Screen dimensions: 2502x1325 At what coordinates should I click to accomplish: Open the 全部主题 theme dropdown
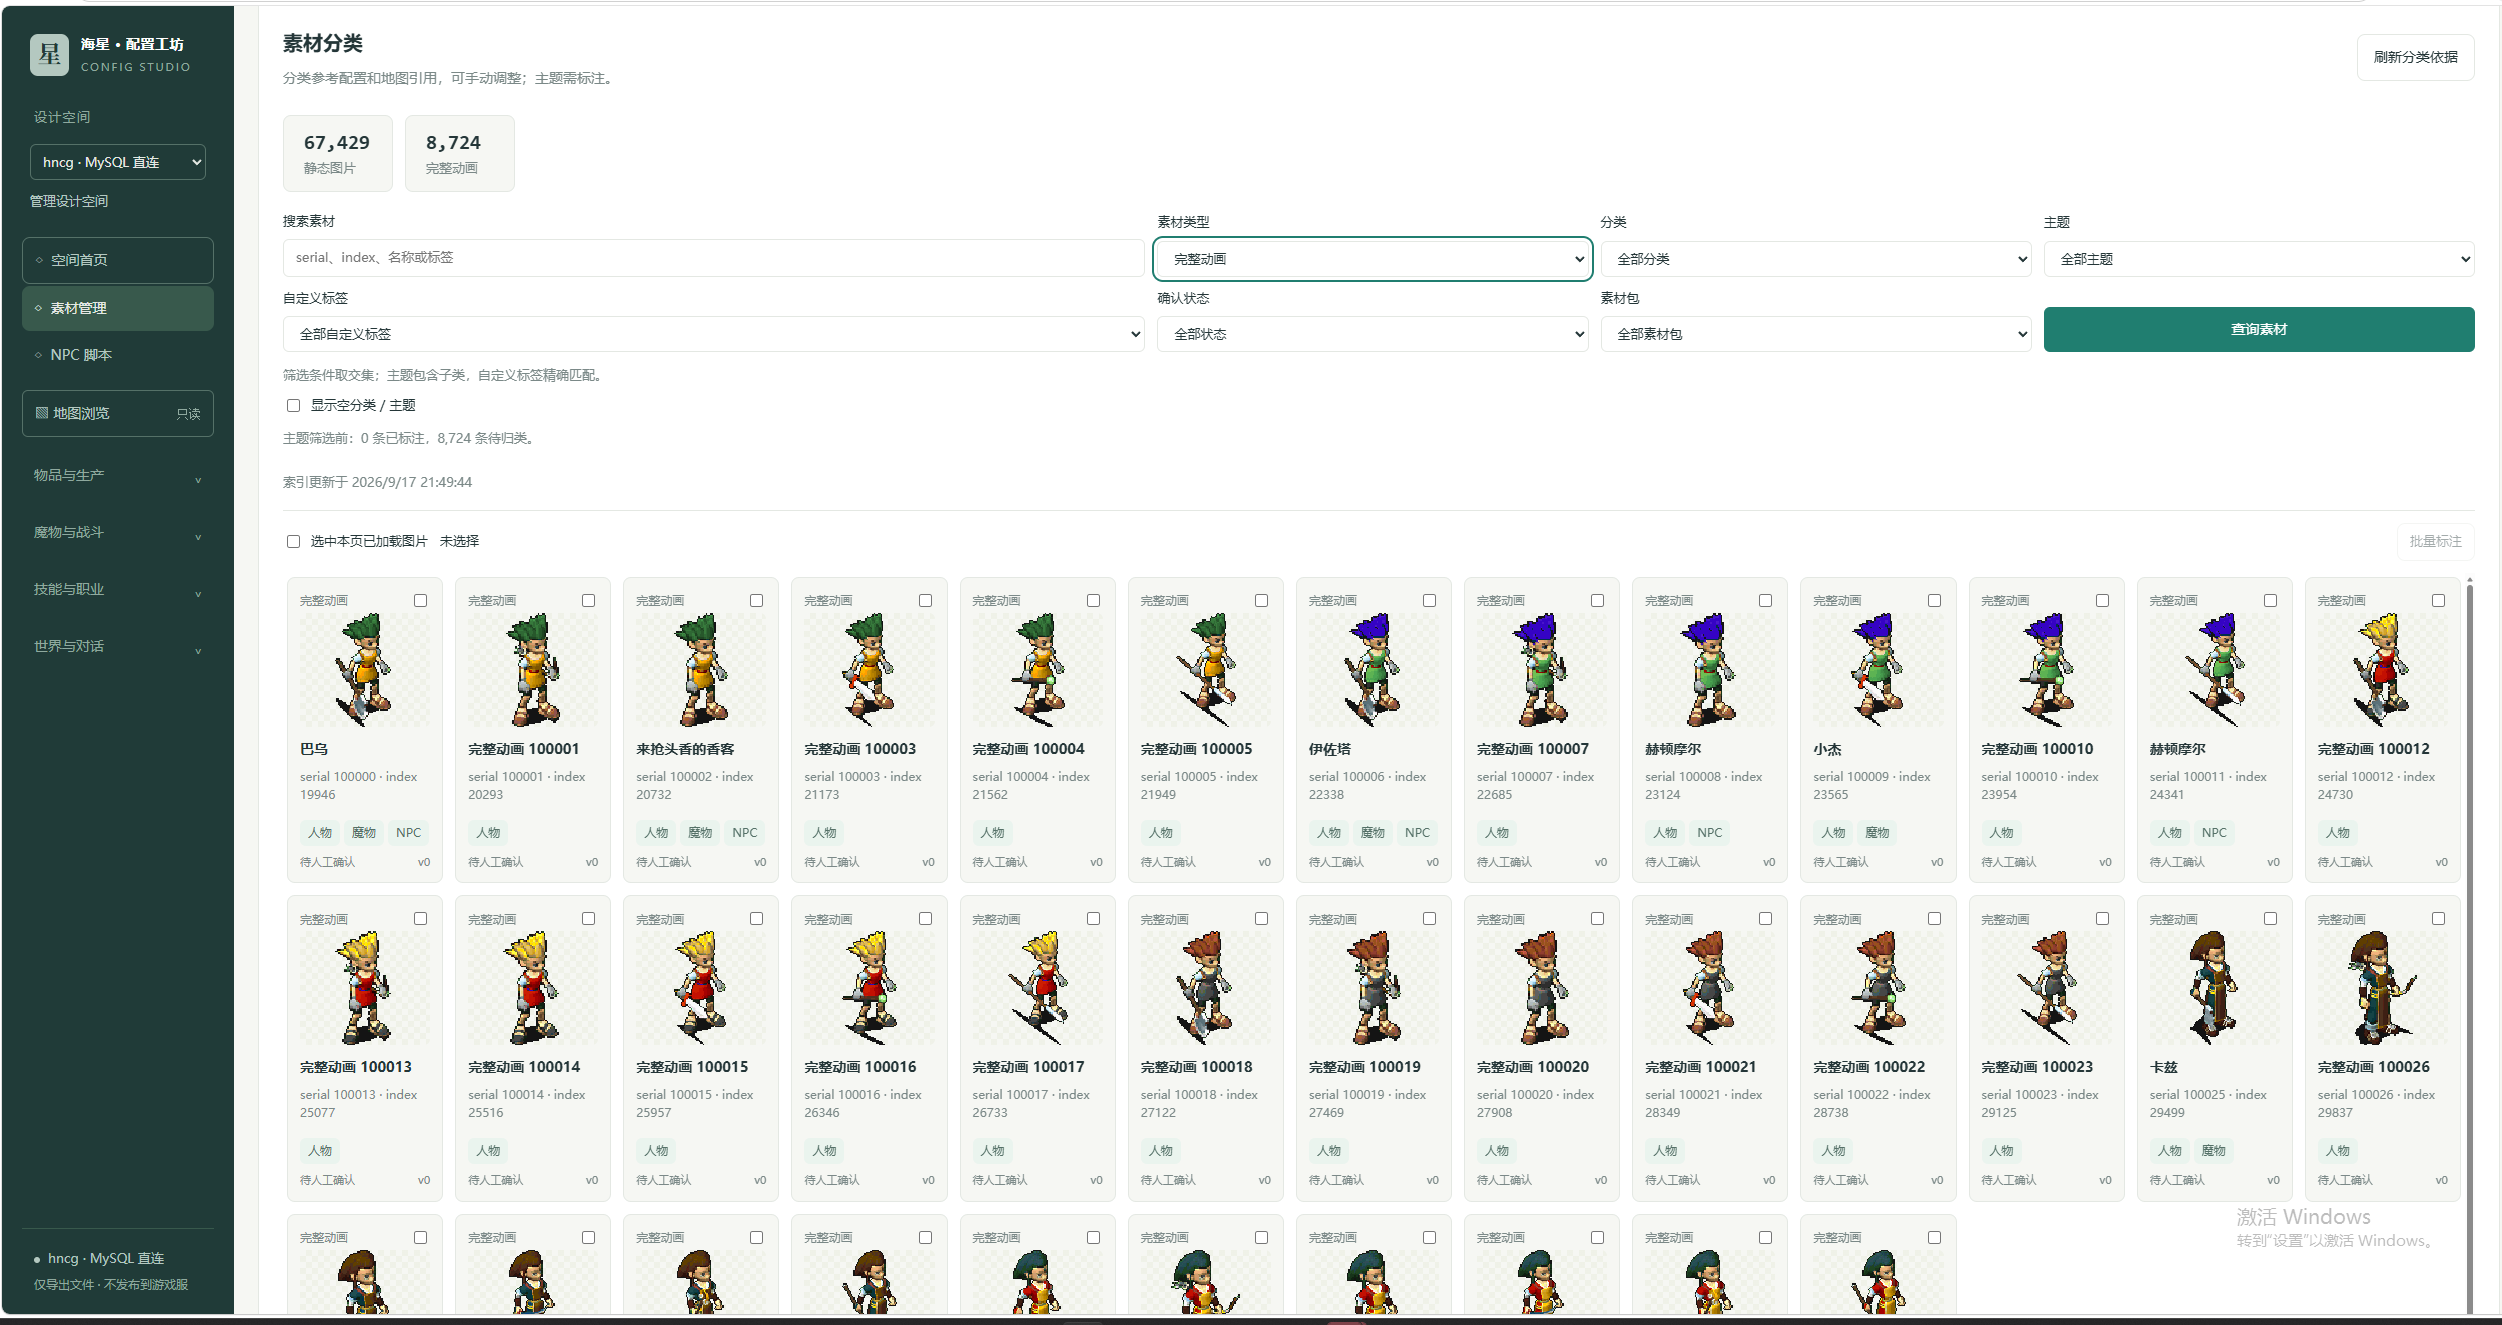pos(2259,259)
